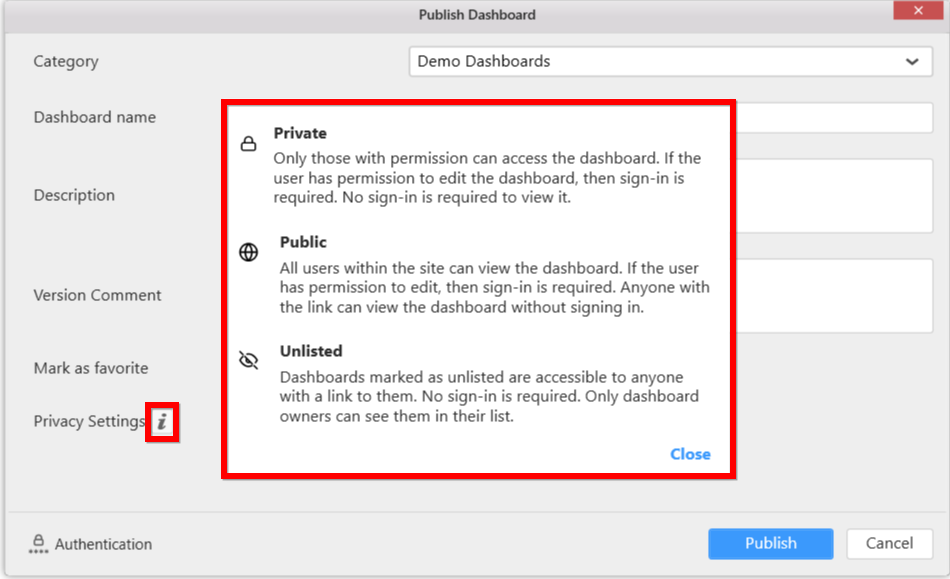Click inside the Description text box
Viewport: 950px width, 579px height.
tap(834, 195)
